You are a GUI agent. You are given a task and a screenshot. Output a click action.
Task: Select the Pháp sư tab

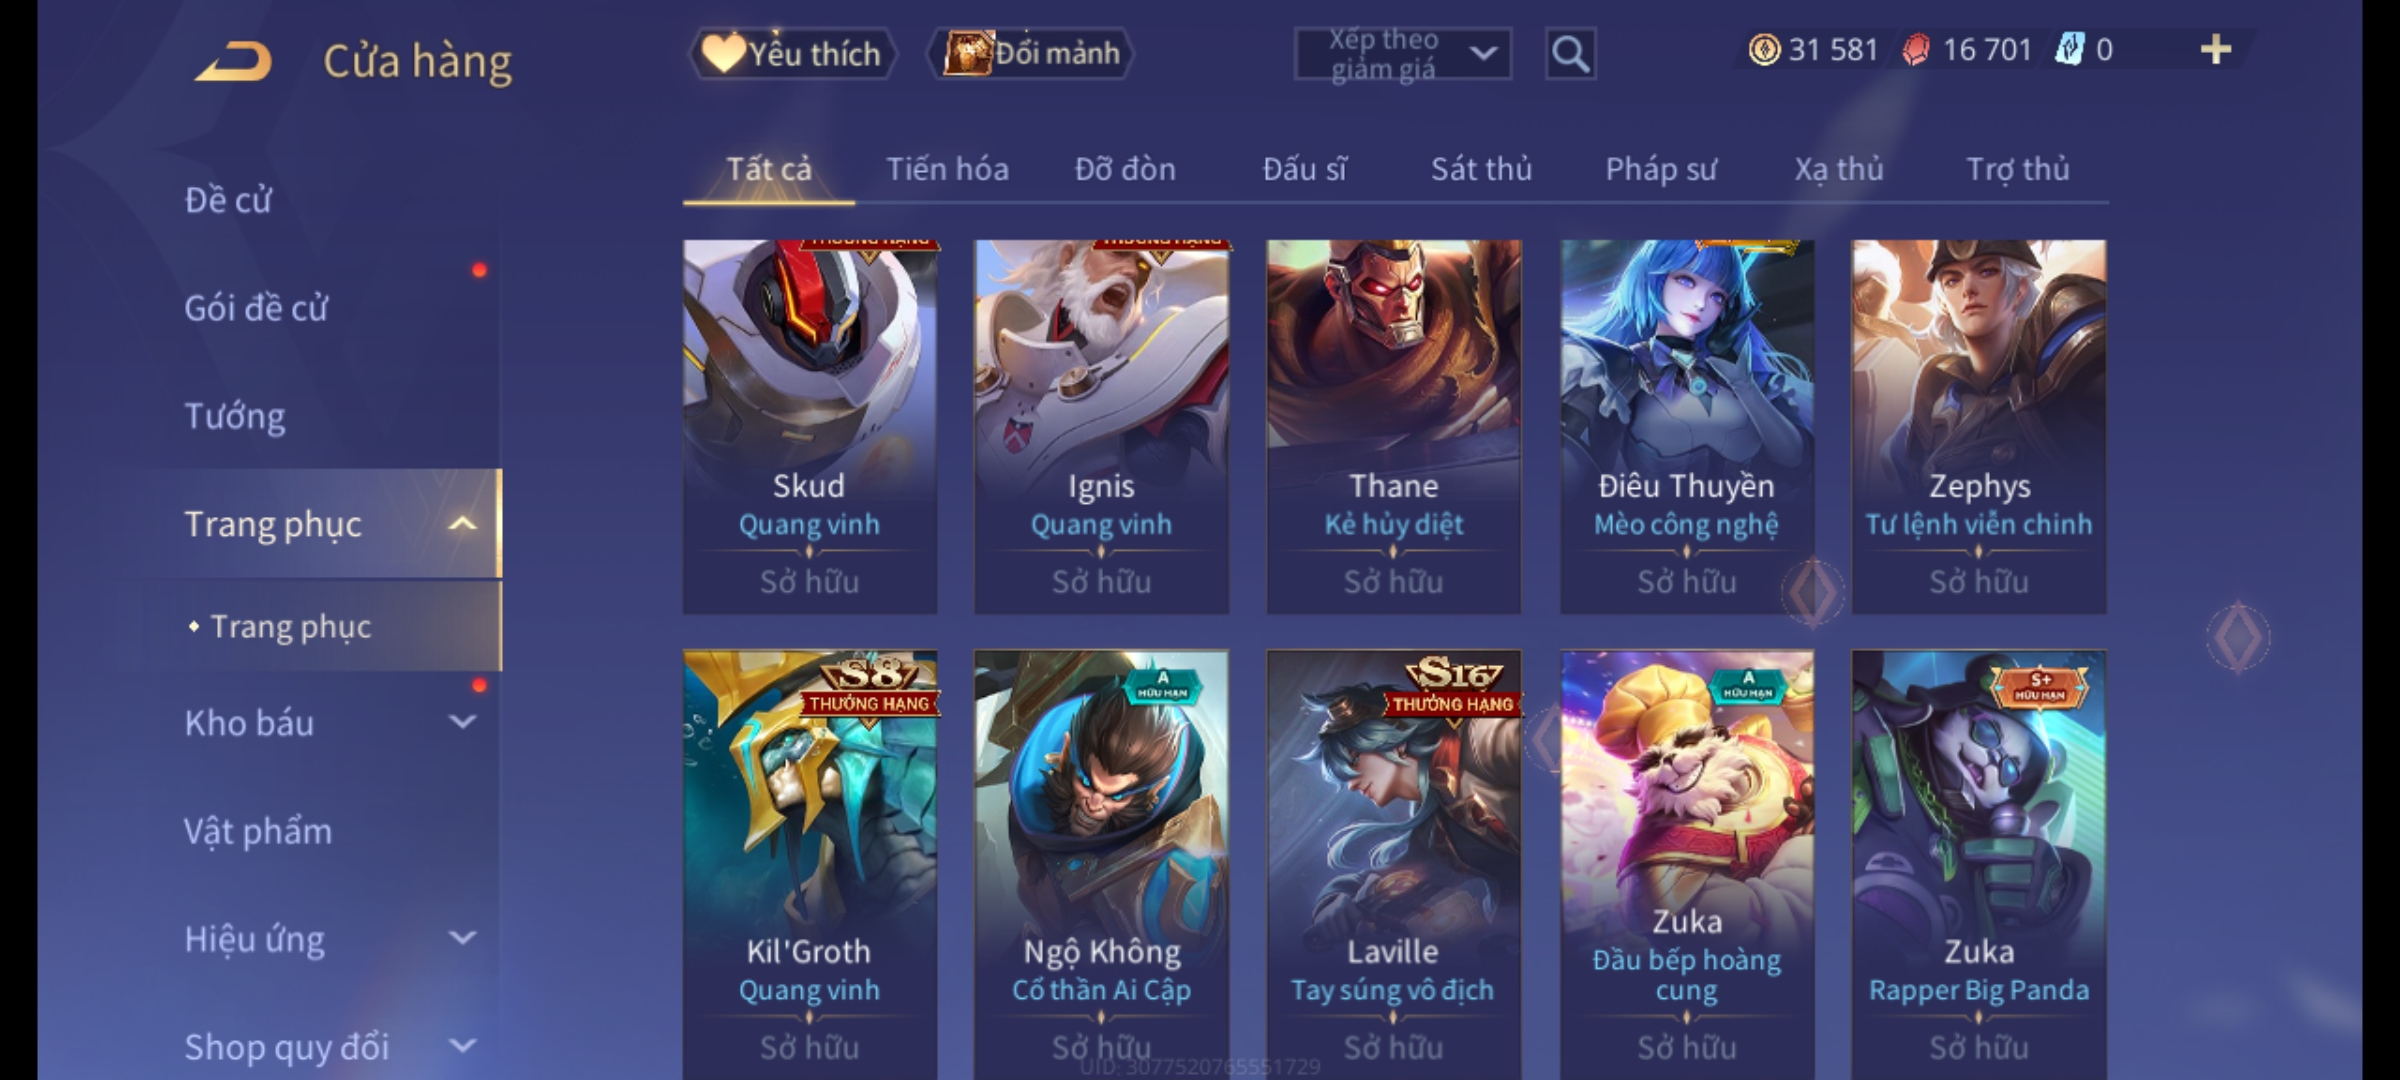(x=1660, y=169)
